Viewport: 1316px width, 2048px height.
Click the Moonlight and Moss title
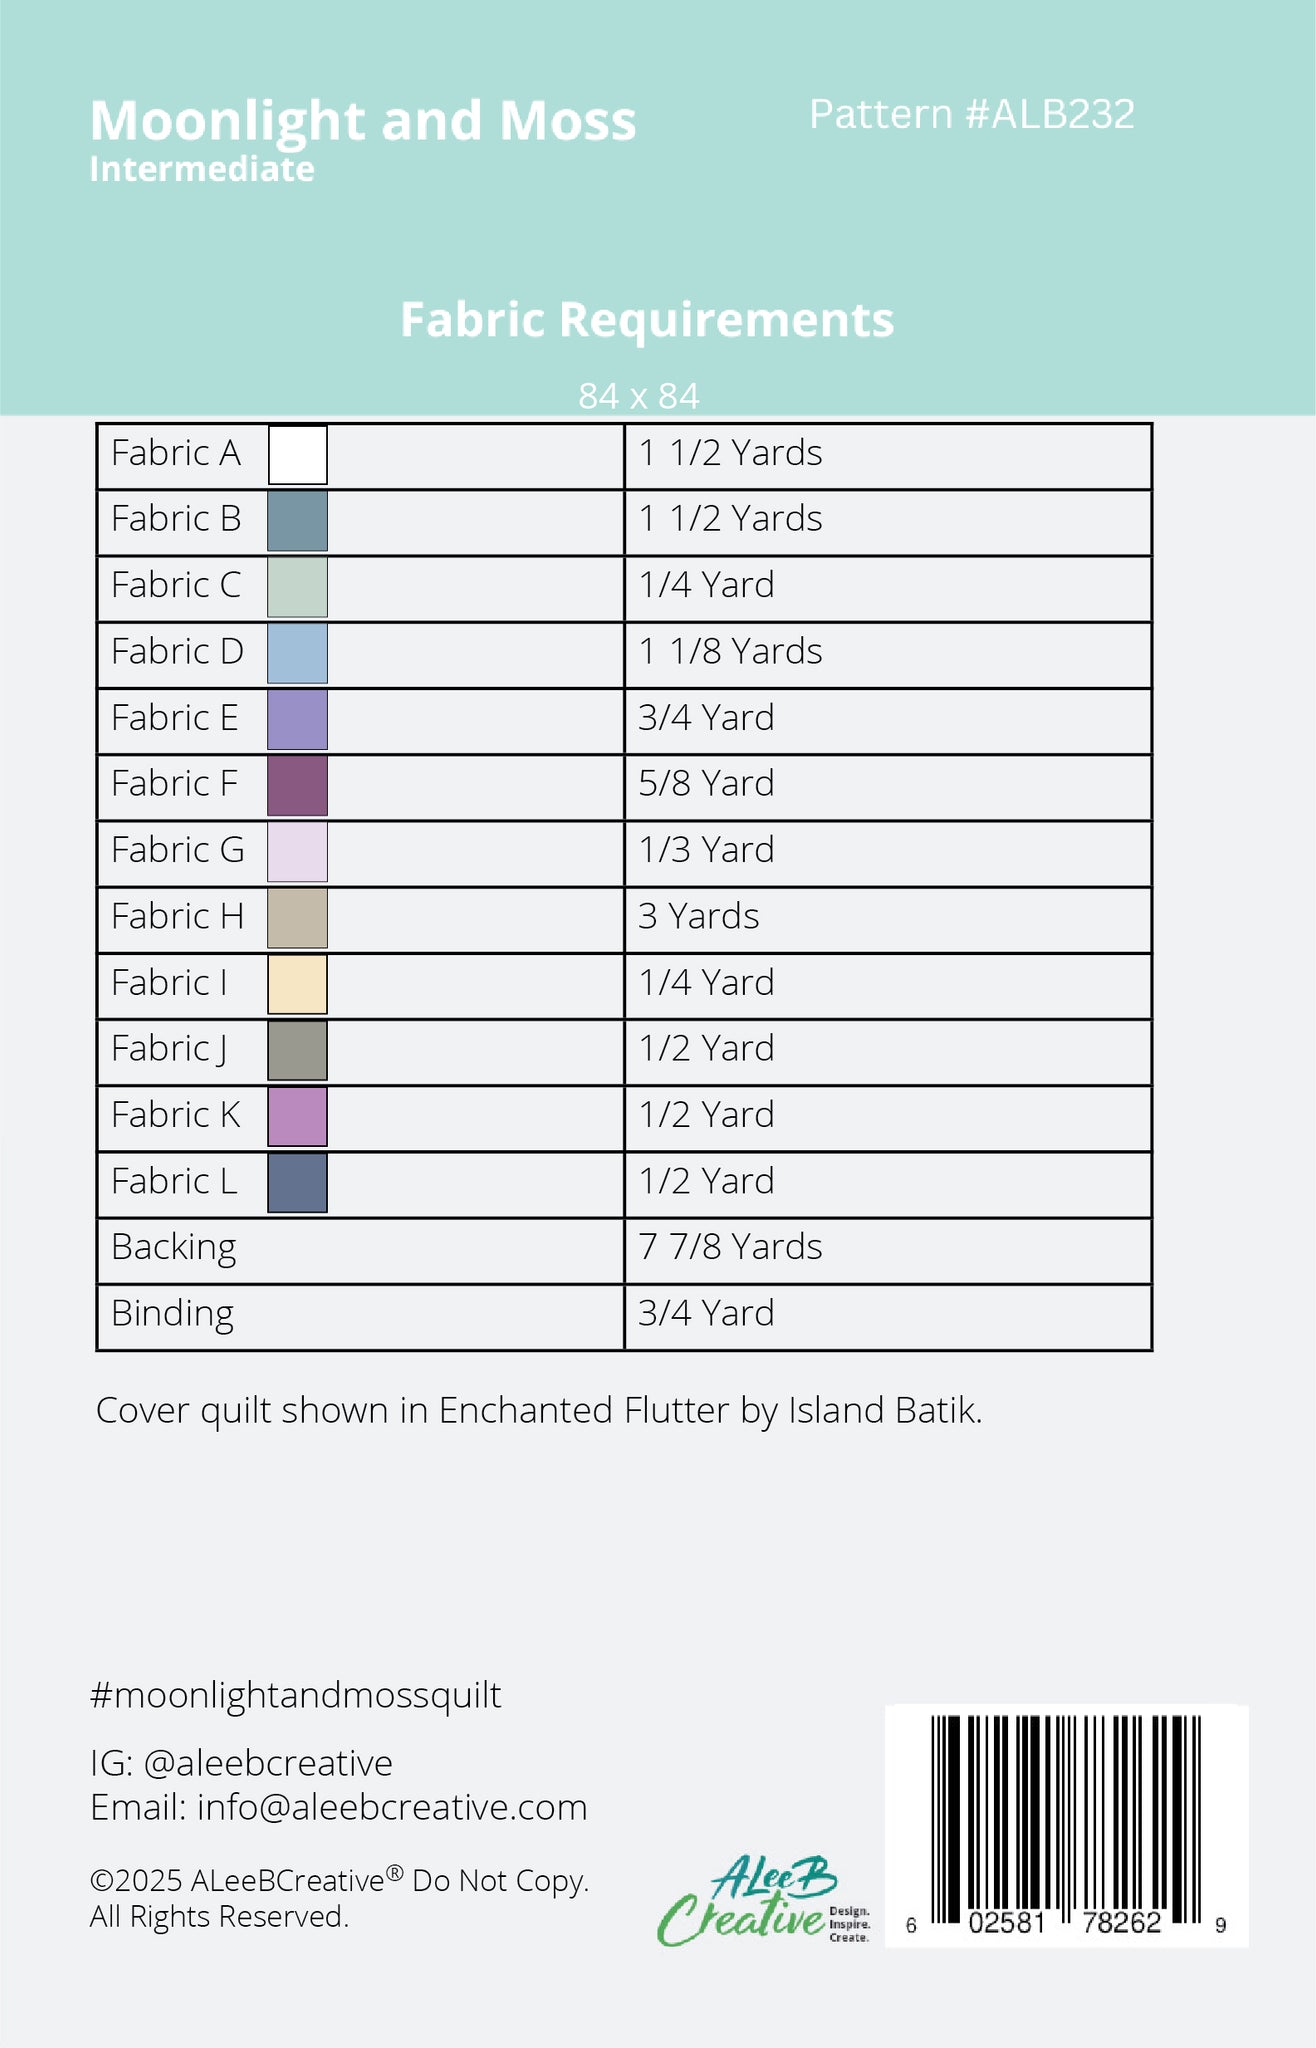(363, 121)
